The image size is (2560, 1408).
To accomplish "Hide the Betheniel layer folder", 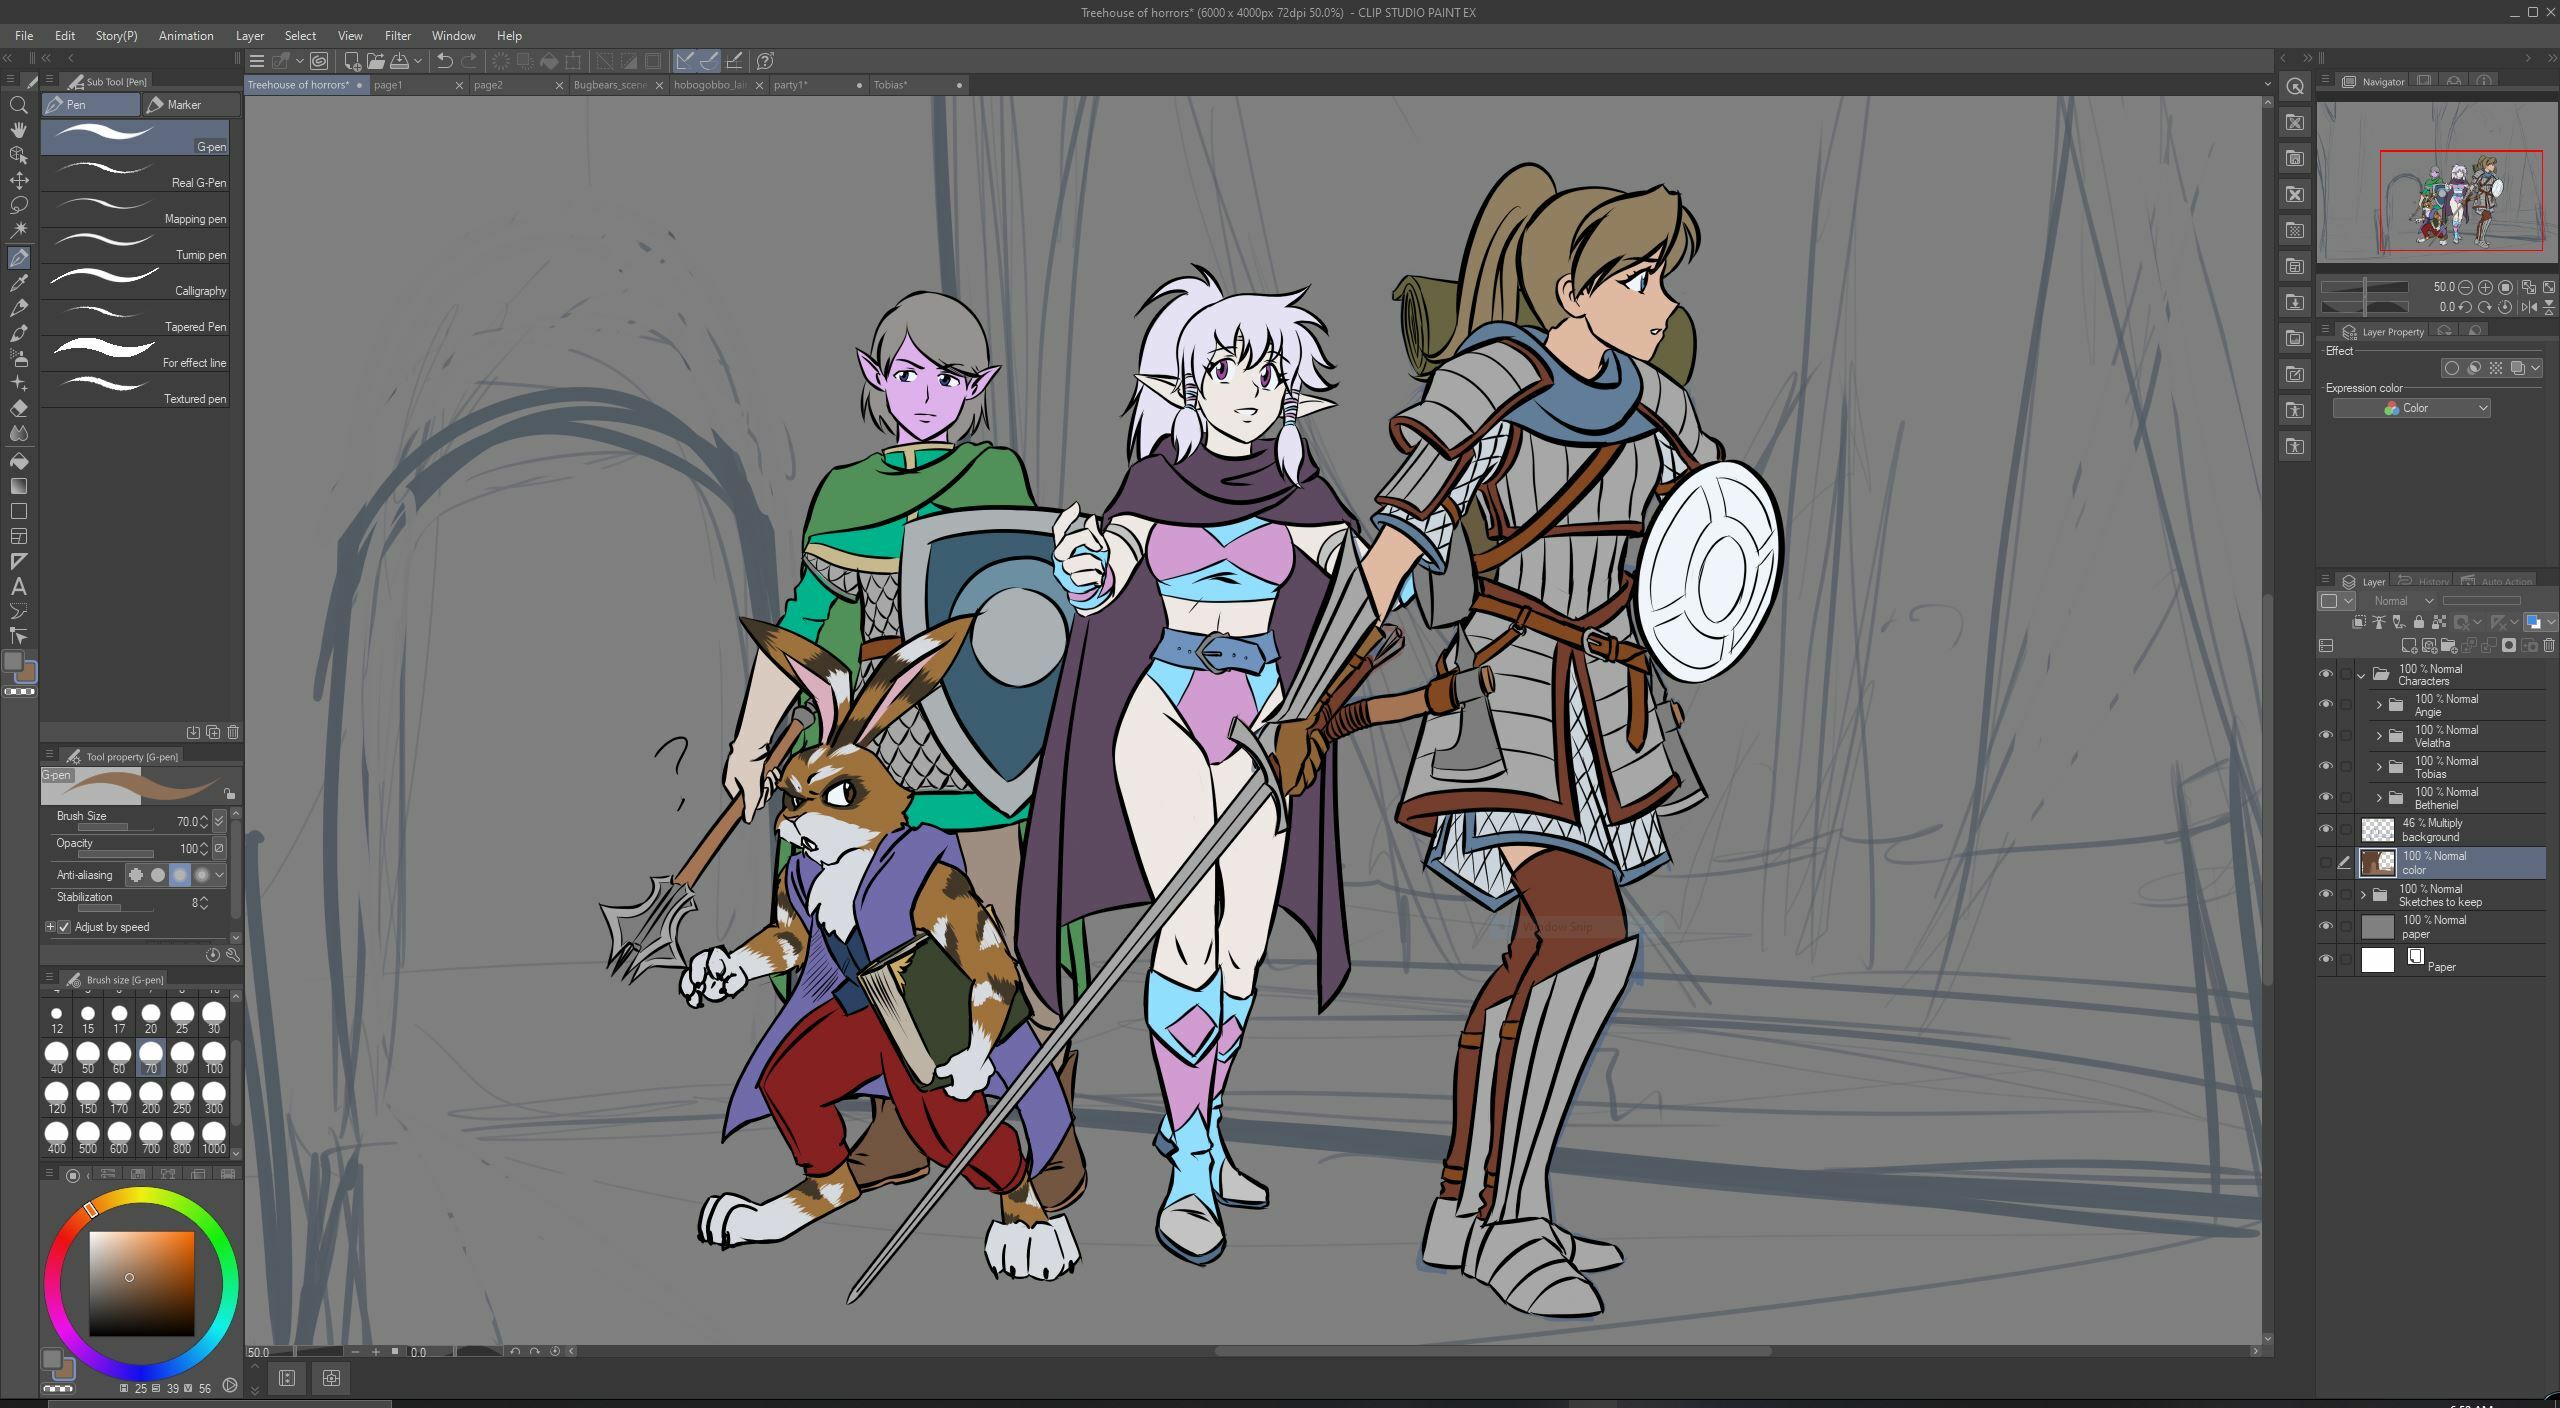I will pyautogui.click(x=2325, y=798).
